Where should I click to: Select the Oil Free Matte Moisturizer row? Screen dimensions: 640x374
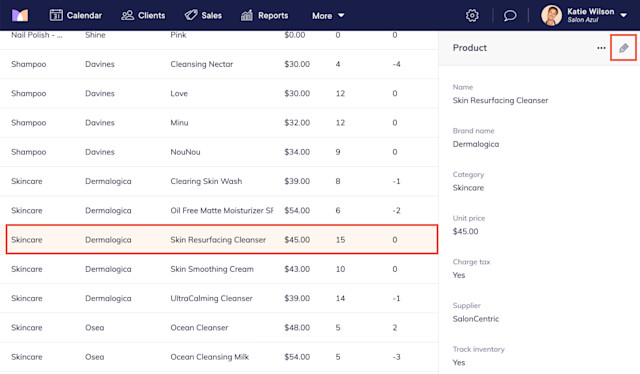[x=219, y=211]
